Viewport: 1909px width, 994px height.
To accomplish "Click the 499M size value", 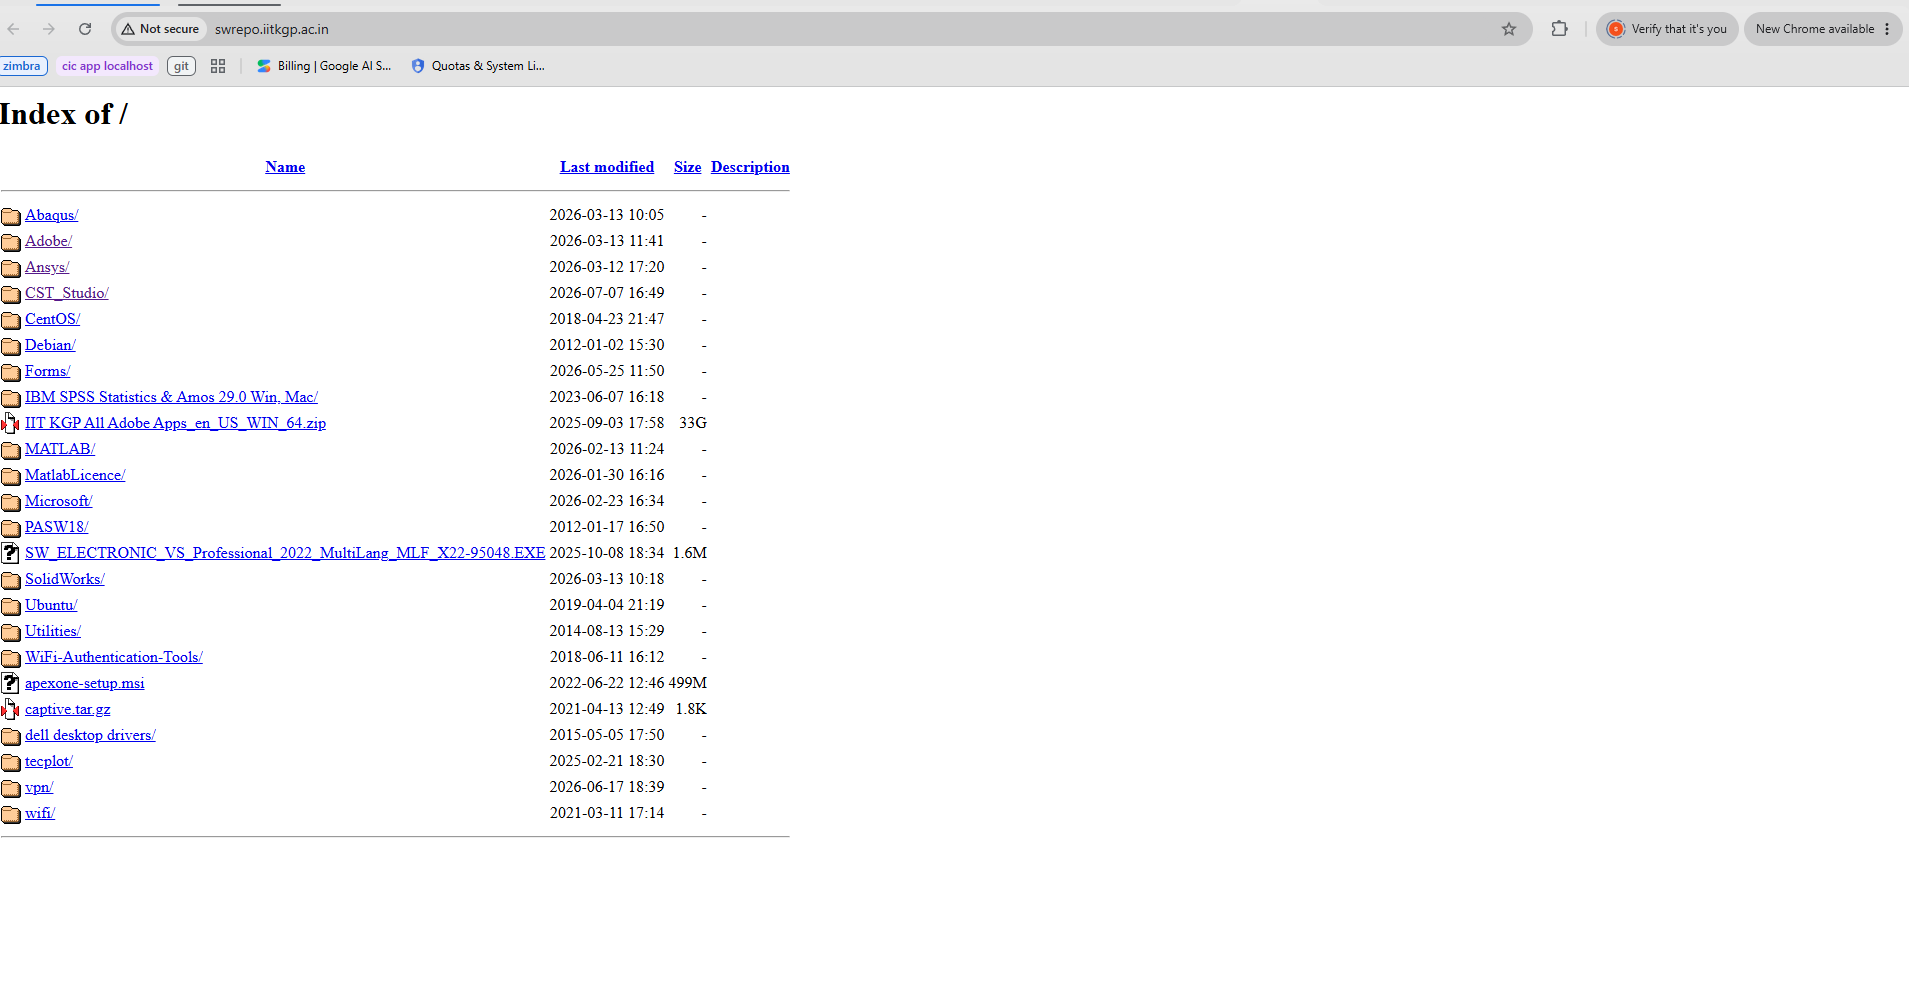I will coord(688,683).
